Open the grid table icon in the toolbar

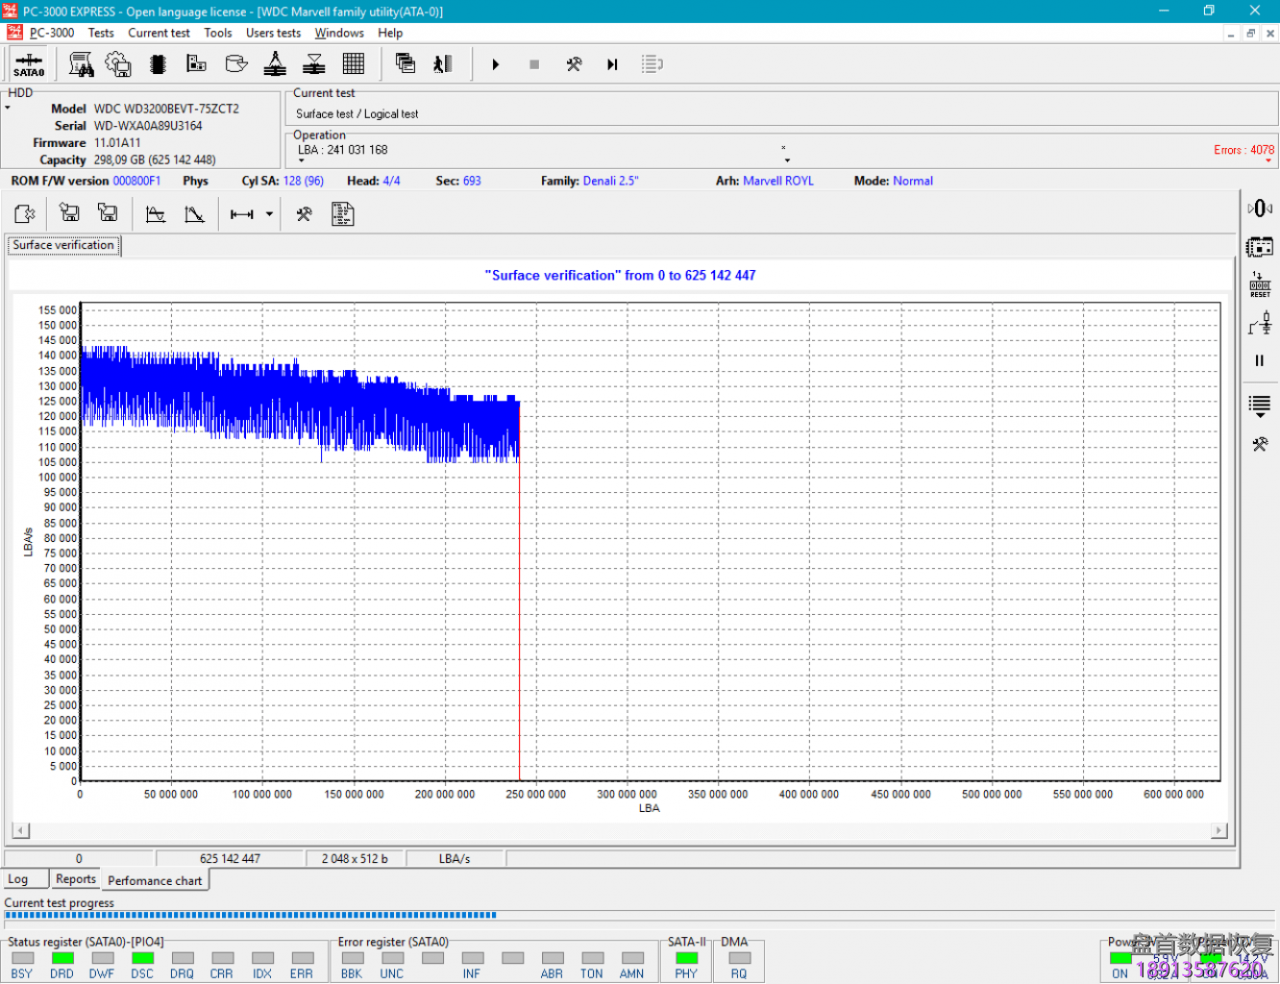tap(353, 65)
